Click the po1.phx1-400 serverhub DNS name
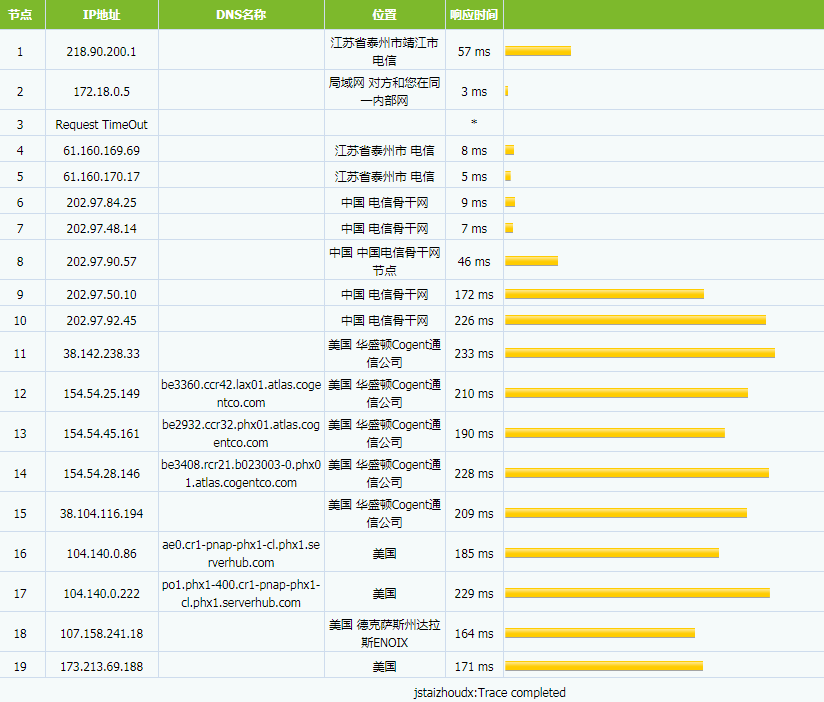The image size is (824, 702). (x=240, y=593)
